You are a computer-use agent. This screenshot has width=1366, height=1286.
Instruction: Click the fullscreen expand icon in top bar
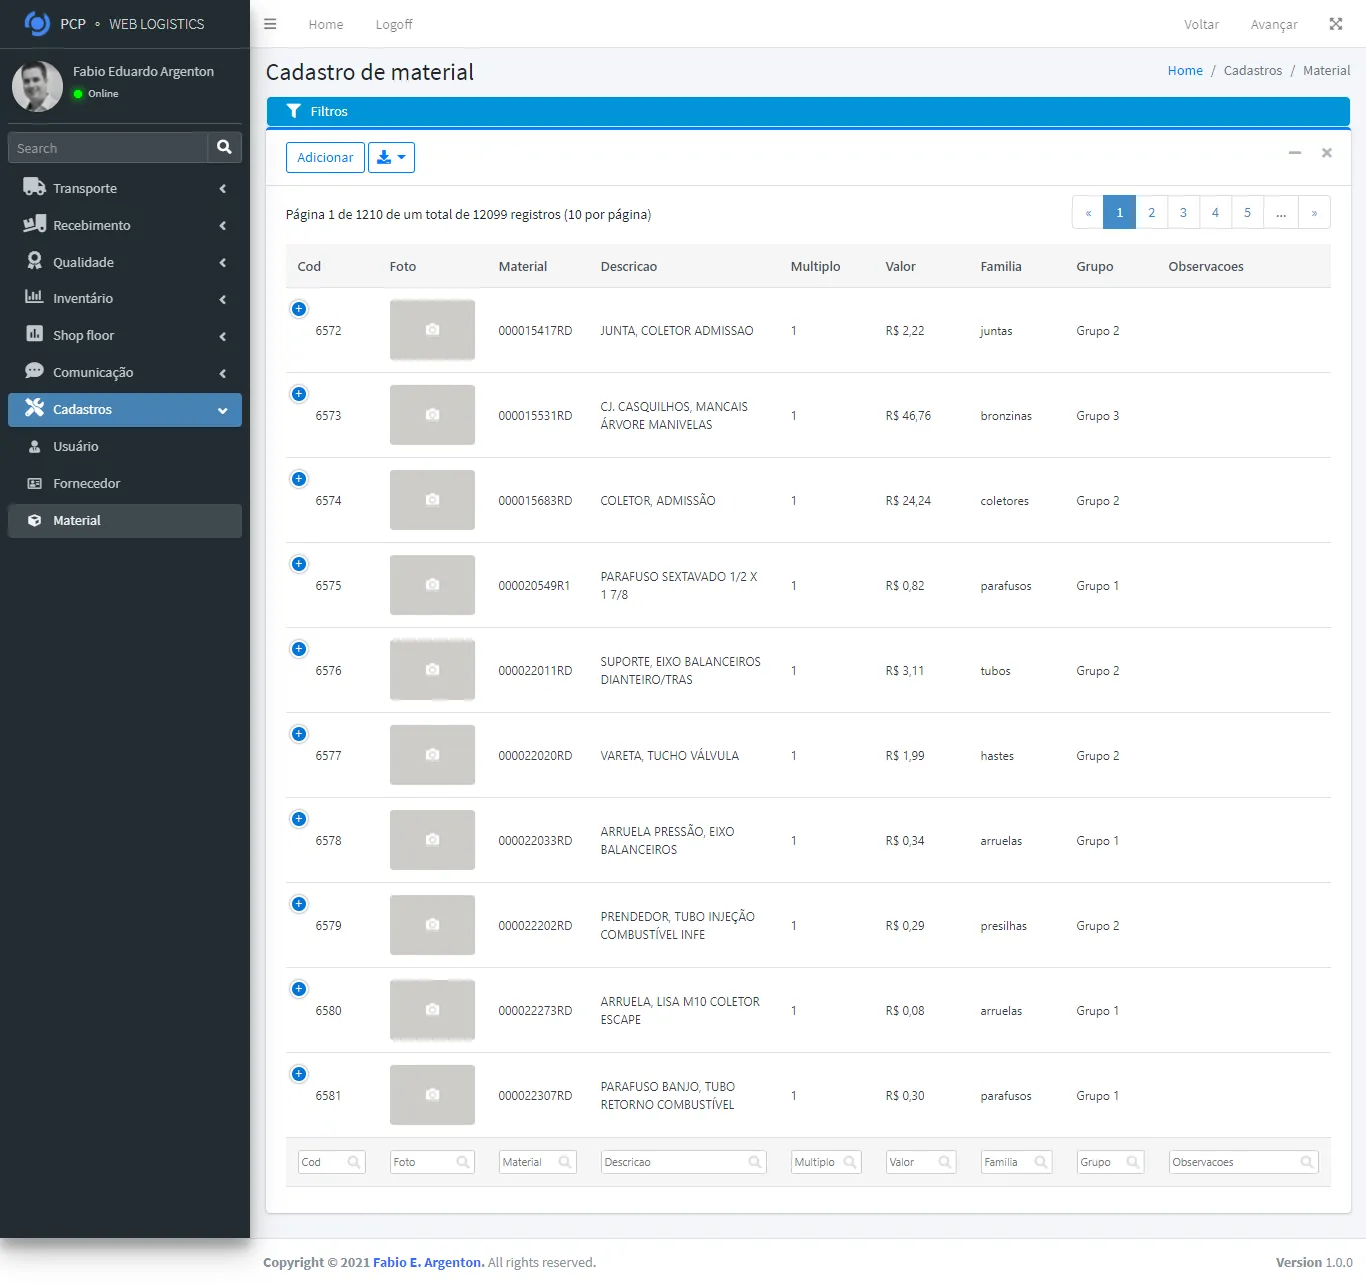pos(1335,24)
